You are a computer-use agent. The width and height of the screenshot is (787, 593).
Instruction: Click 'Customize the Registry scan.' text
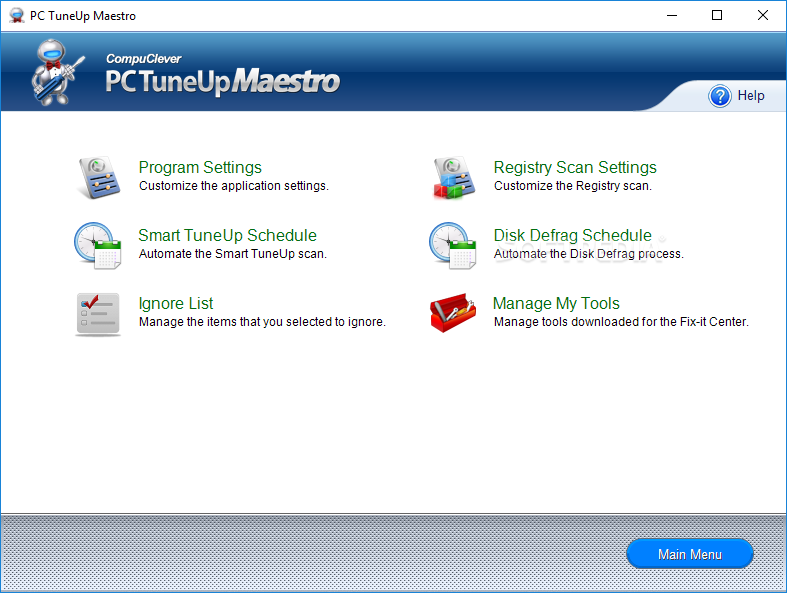coord(573,186)
